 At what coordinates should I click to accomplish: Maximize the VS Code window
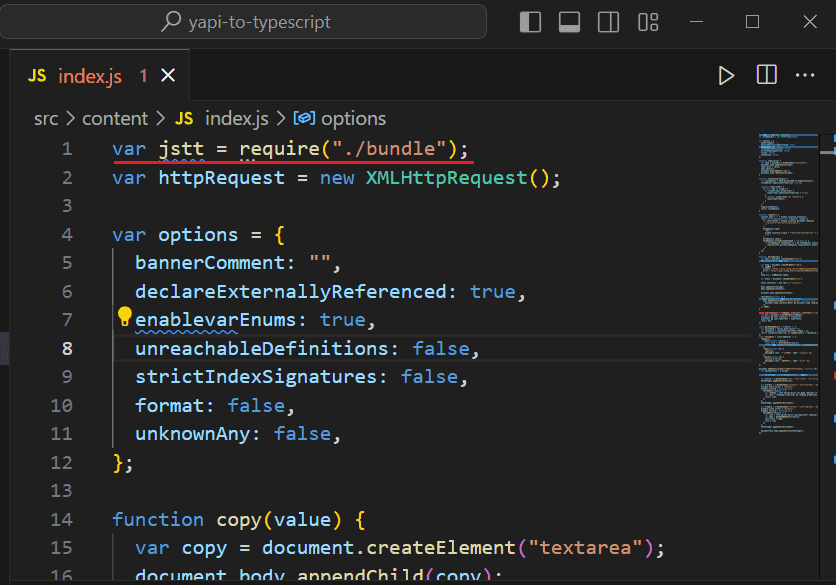click(753, 22)
